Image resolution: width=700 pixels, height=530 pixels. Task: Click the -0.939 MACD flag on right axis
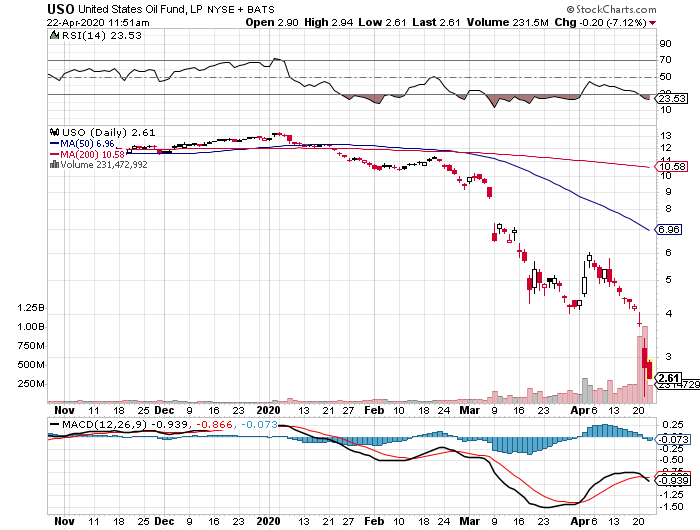coord(672,480)
